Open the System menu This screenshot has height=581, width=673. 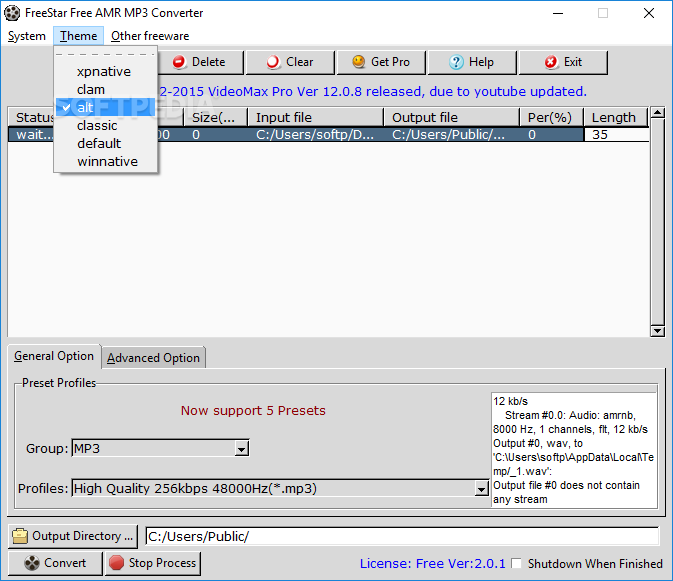pos(27,36)
